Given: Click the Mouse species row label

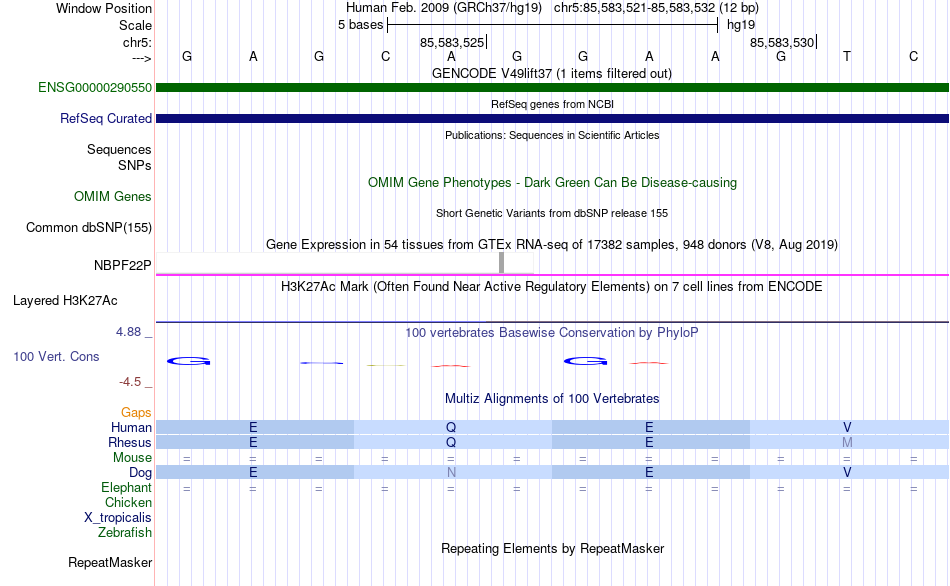Looking at the screenshot, I should click(132, 458).
